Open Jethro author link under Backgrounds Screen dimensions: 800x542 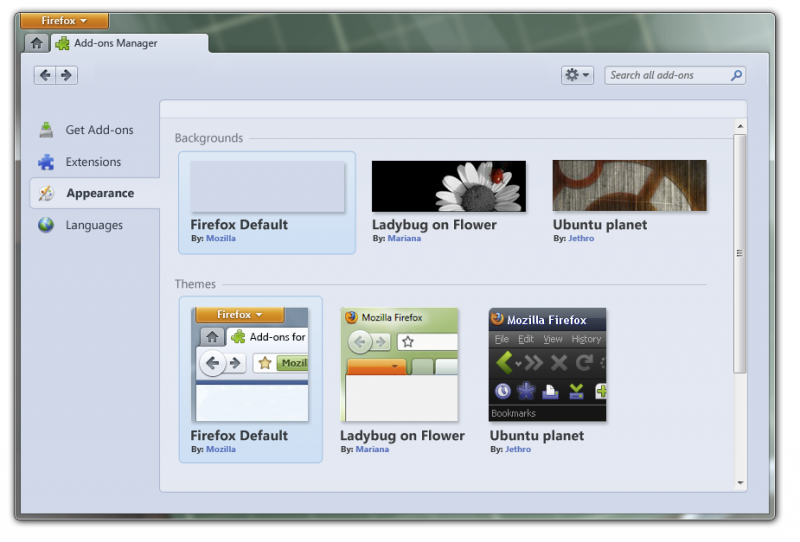pos(581,238)
